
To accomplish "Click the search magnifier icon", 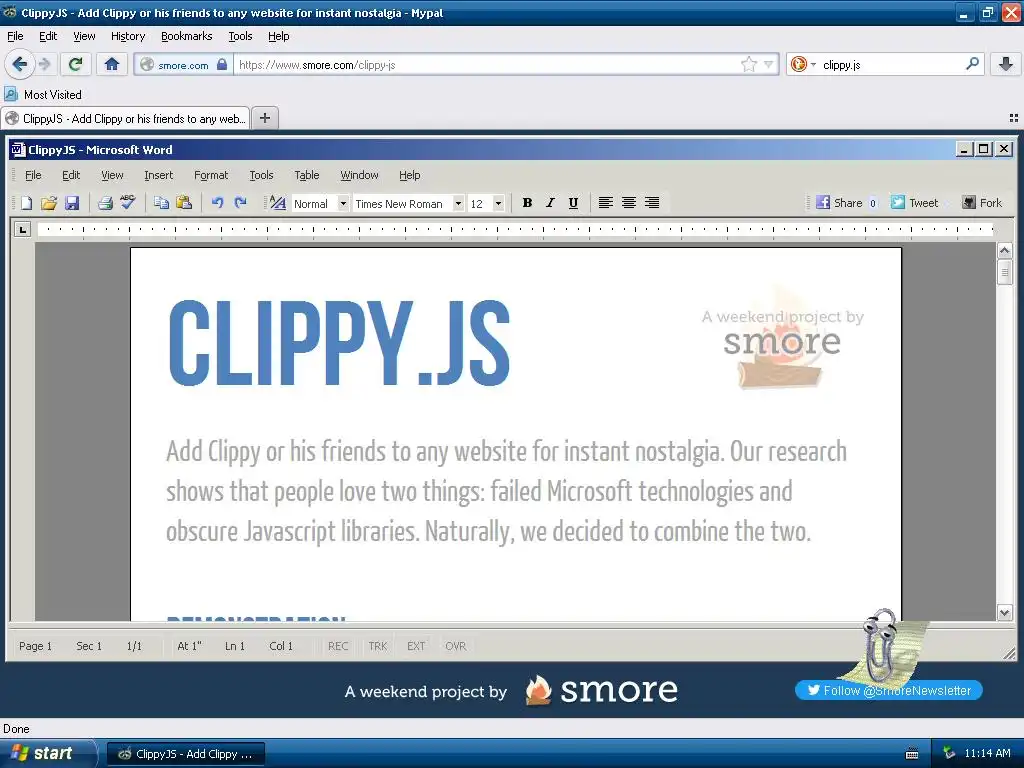I will (972, 64).
